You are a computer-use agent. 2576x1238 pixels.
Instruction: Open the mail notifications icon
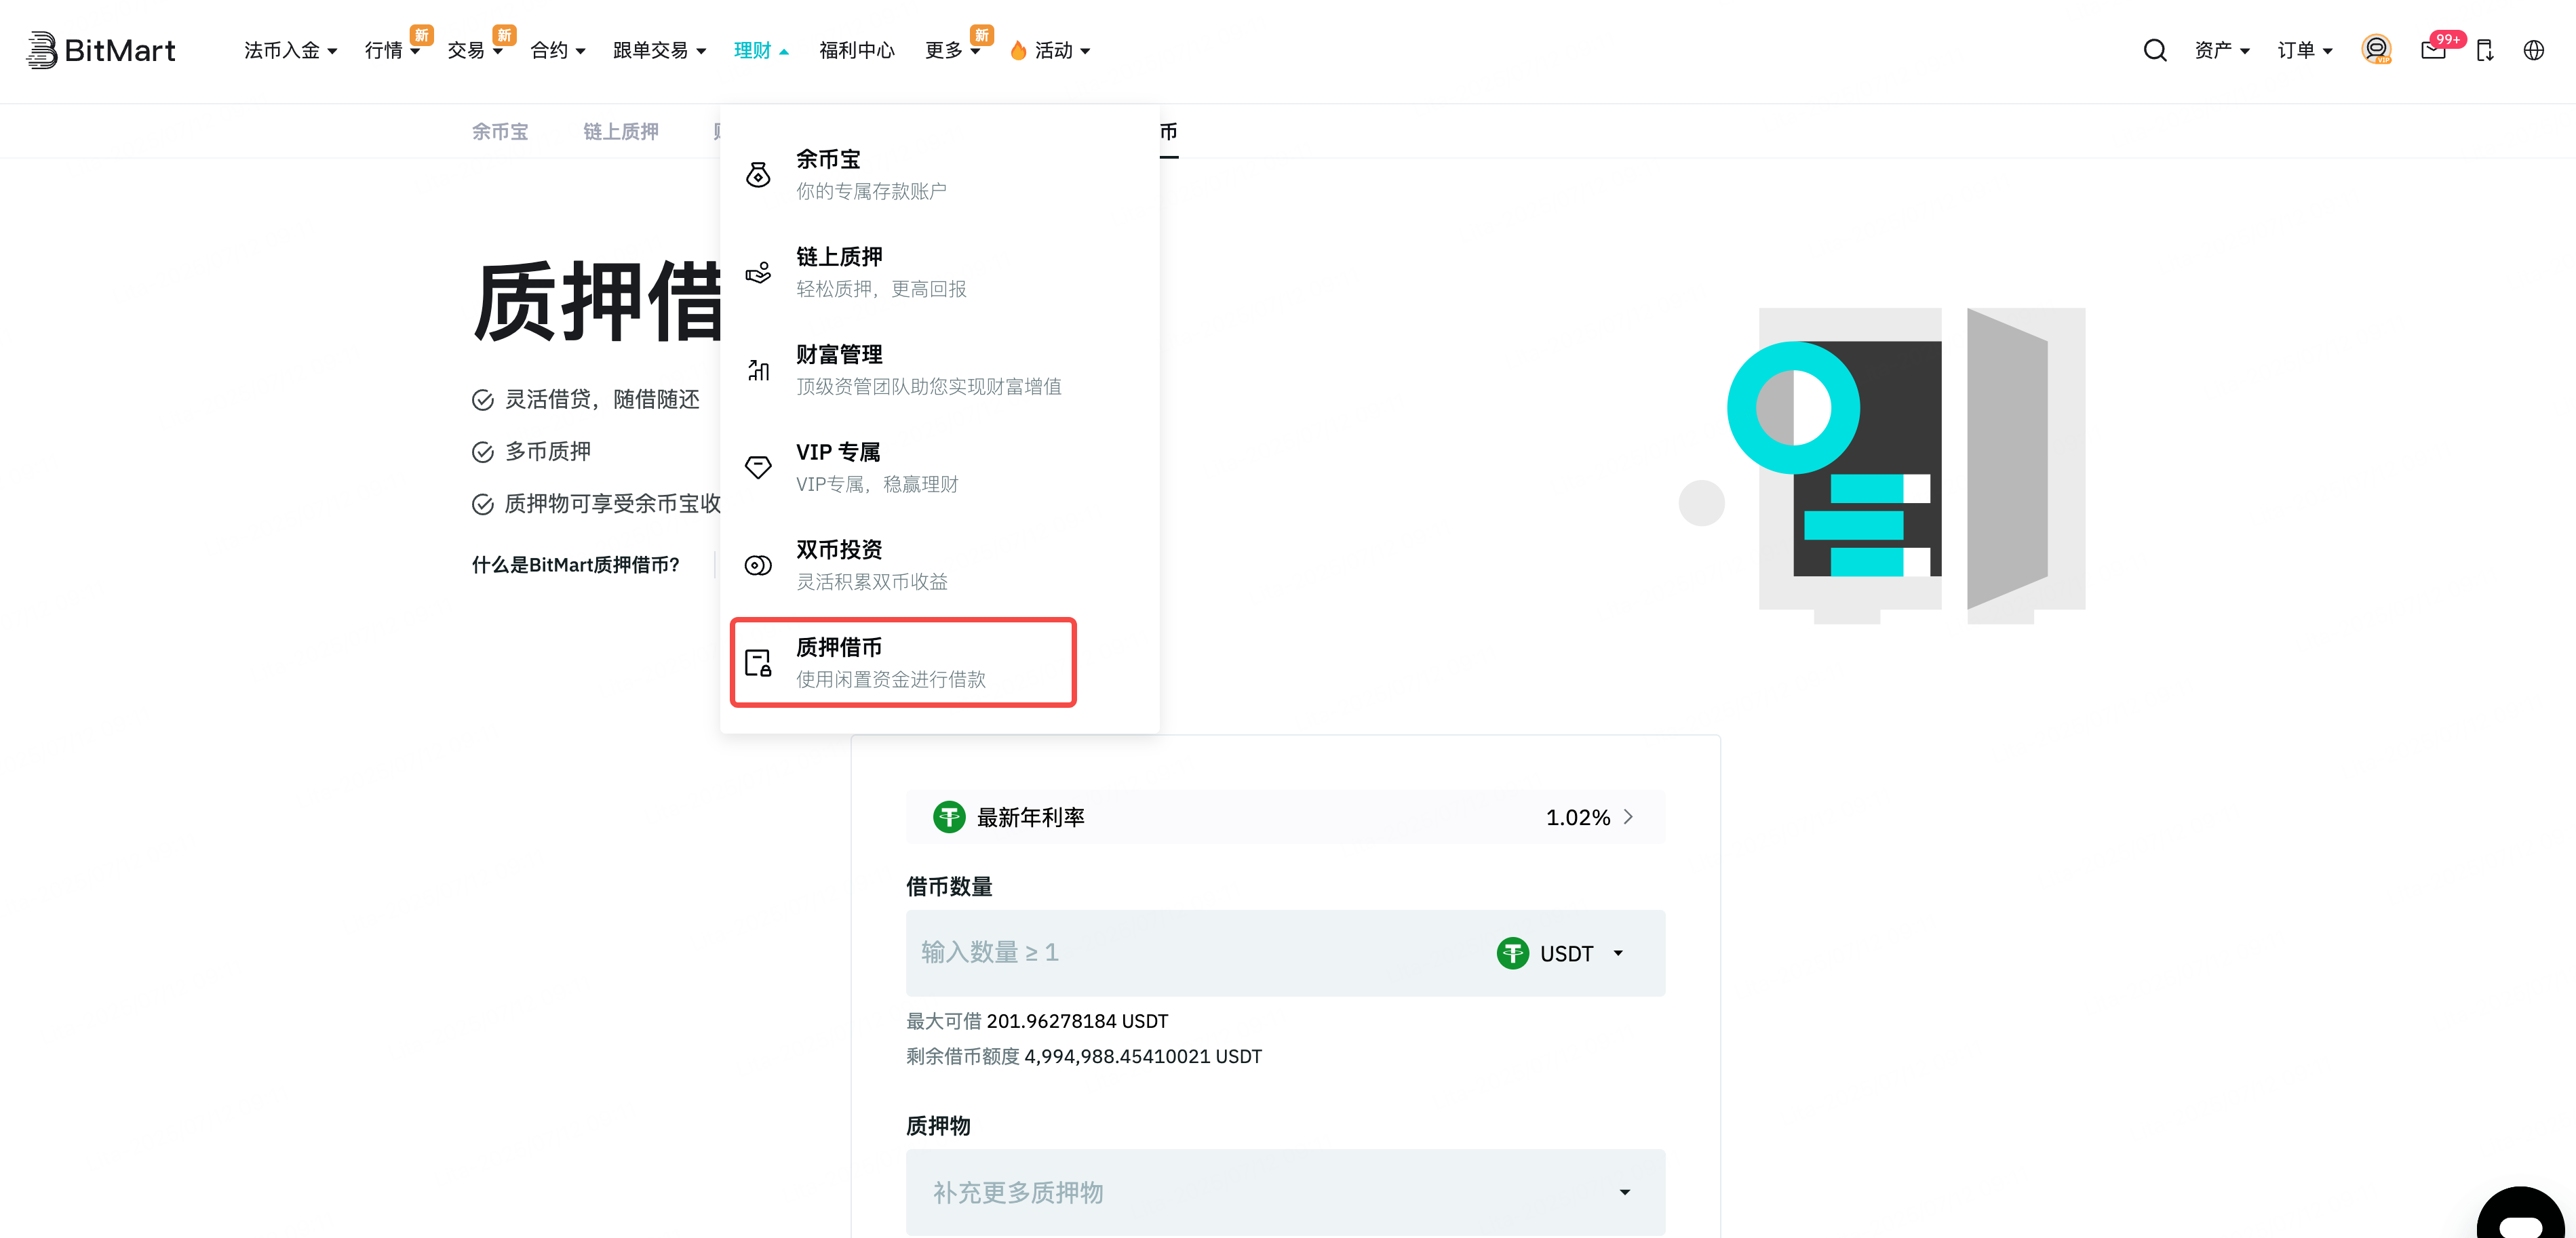pos(2433,50)
